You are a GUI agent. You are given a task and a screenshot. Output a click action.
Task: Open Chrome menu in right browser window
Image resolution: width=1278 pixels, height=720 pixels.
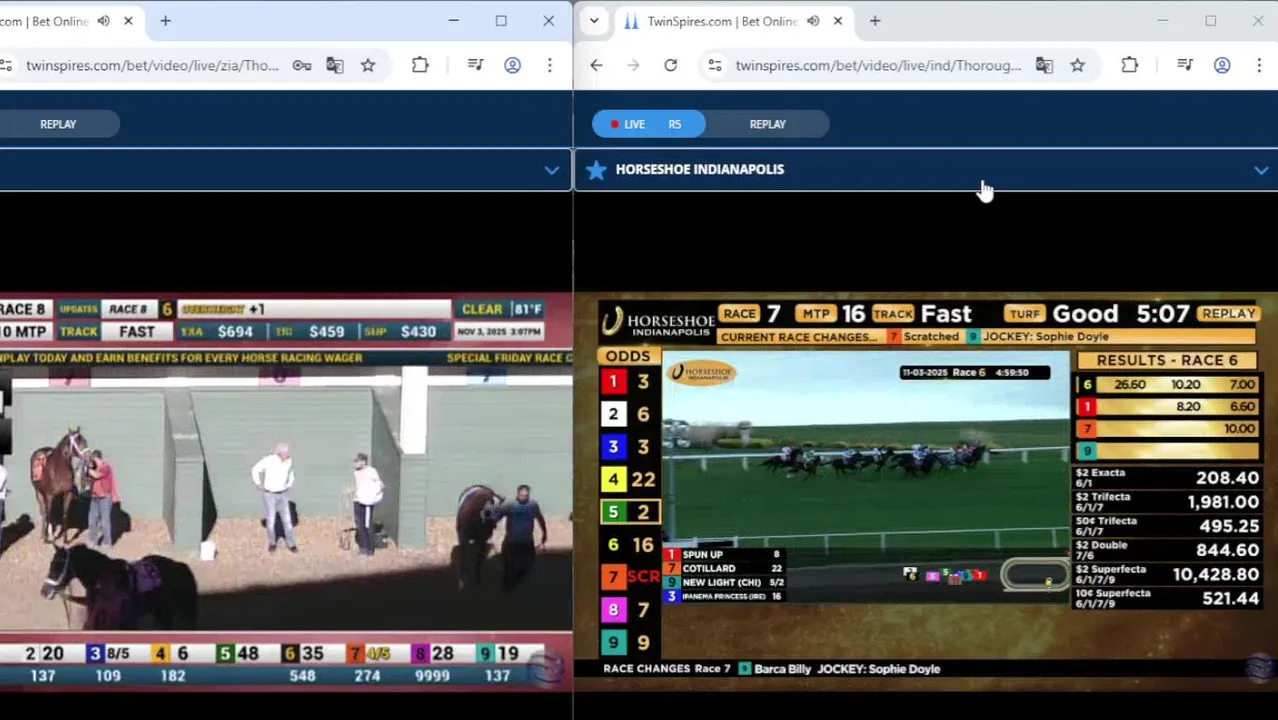[x=1259, y=65]
